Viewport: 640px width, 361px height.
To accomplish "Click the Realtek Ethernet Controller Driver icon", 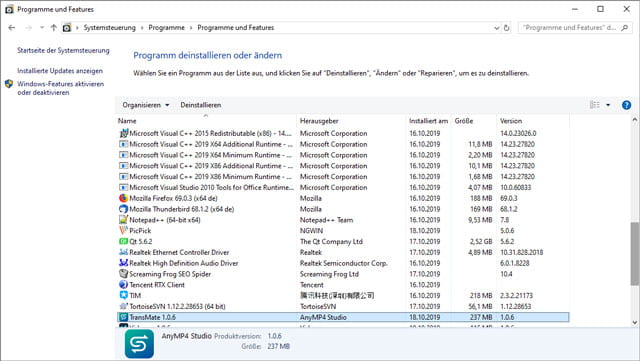I will 123,252.
